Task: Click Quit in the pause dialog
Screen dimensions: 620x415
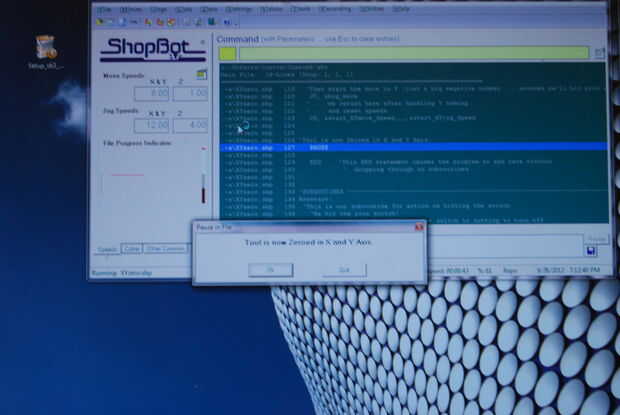Action: coord(344,270)
